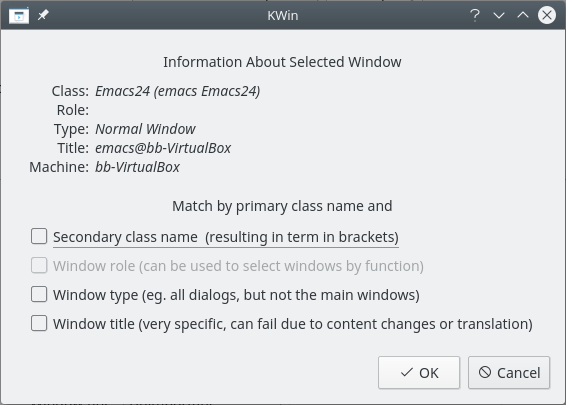This screenshot has width=566, height=405.
Task: Click the KWin title text in title bar
Action: coord(283,16)
